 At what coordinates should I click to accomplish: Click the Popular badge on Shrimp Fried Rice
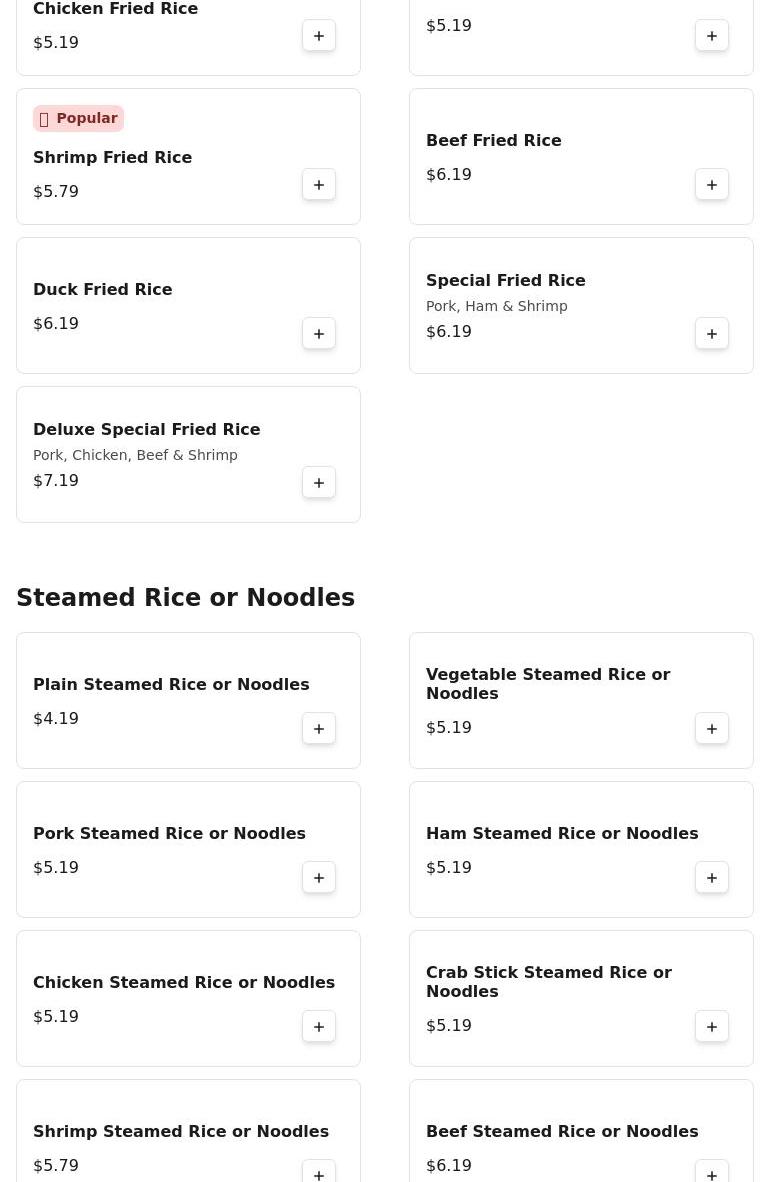coord(78,119)
